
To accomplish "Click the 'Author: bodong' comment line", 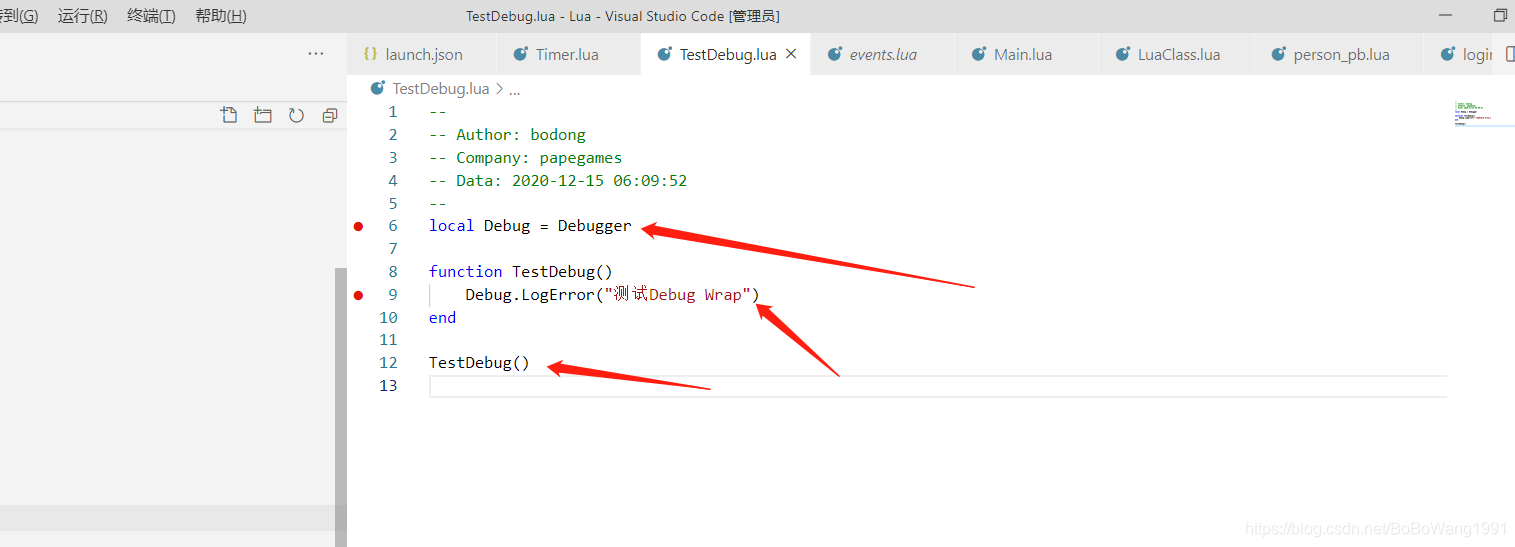I will point(507,134).
